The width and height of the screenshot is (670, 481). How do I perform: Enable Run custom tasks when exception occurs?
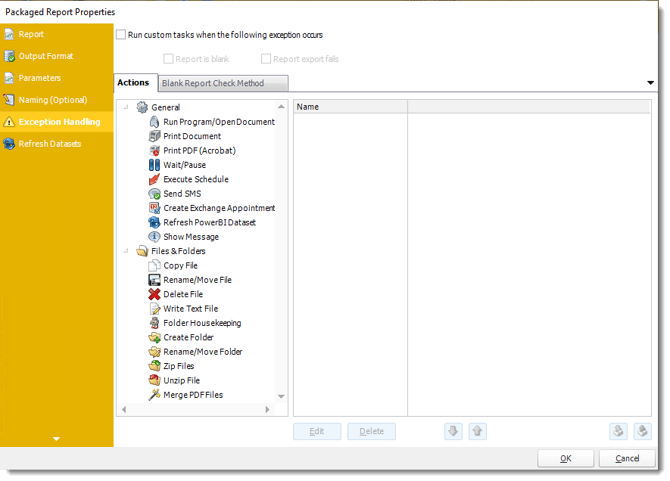click(x=121, y=35)
